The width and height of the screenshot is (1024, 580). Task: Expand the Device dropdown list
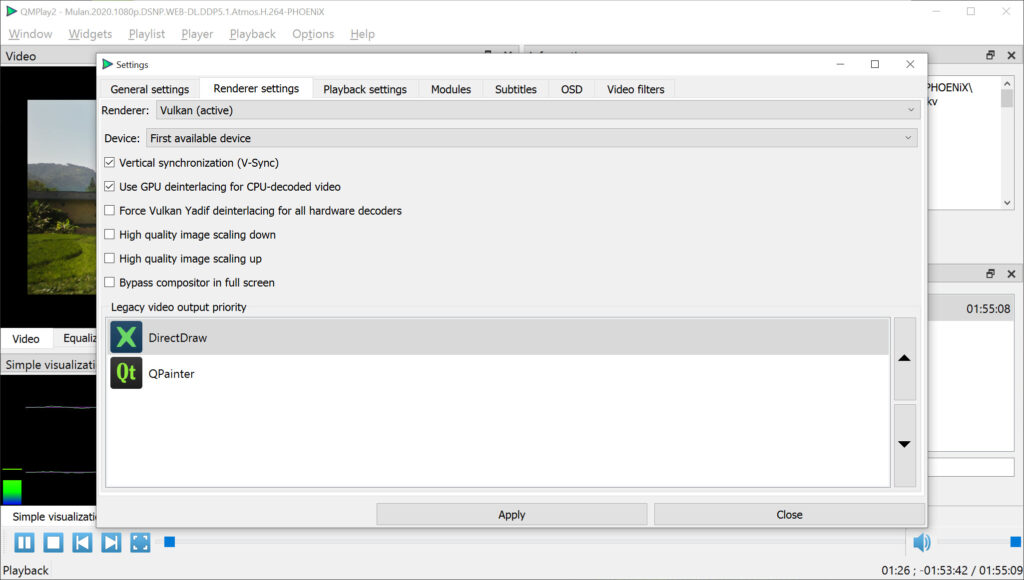(532, 138)
